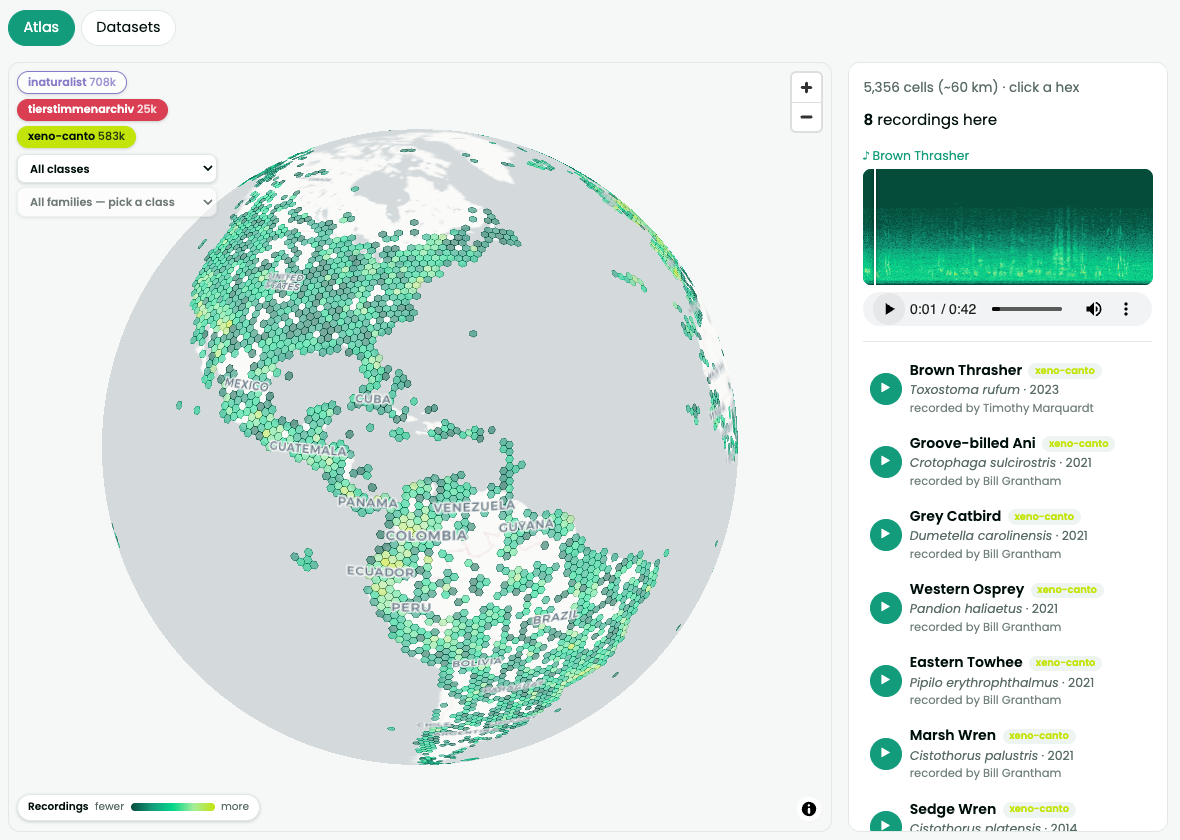Image resolution: width=1180 pixels, height=840 pixels.
Task: Click the Pandion haliaetus scientific name
Action: [x=966, y=609]
